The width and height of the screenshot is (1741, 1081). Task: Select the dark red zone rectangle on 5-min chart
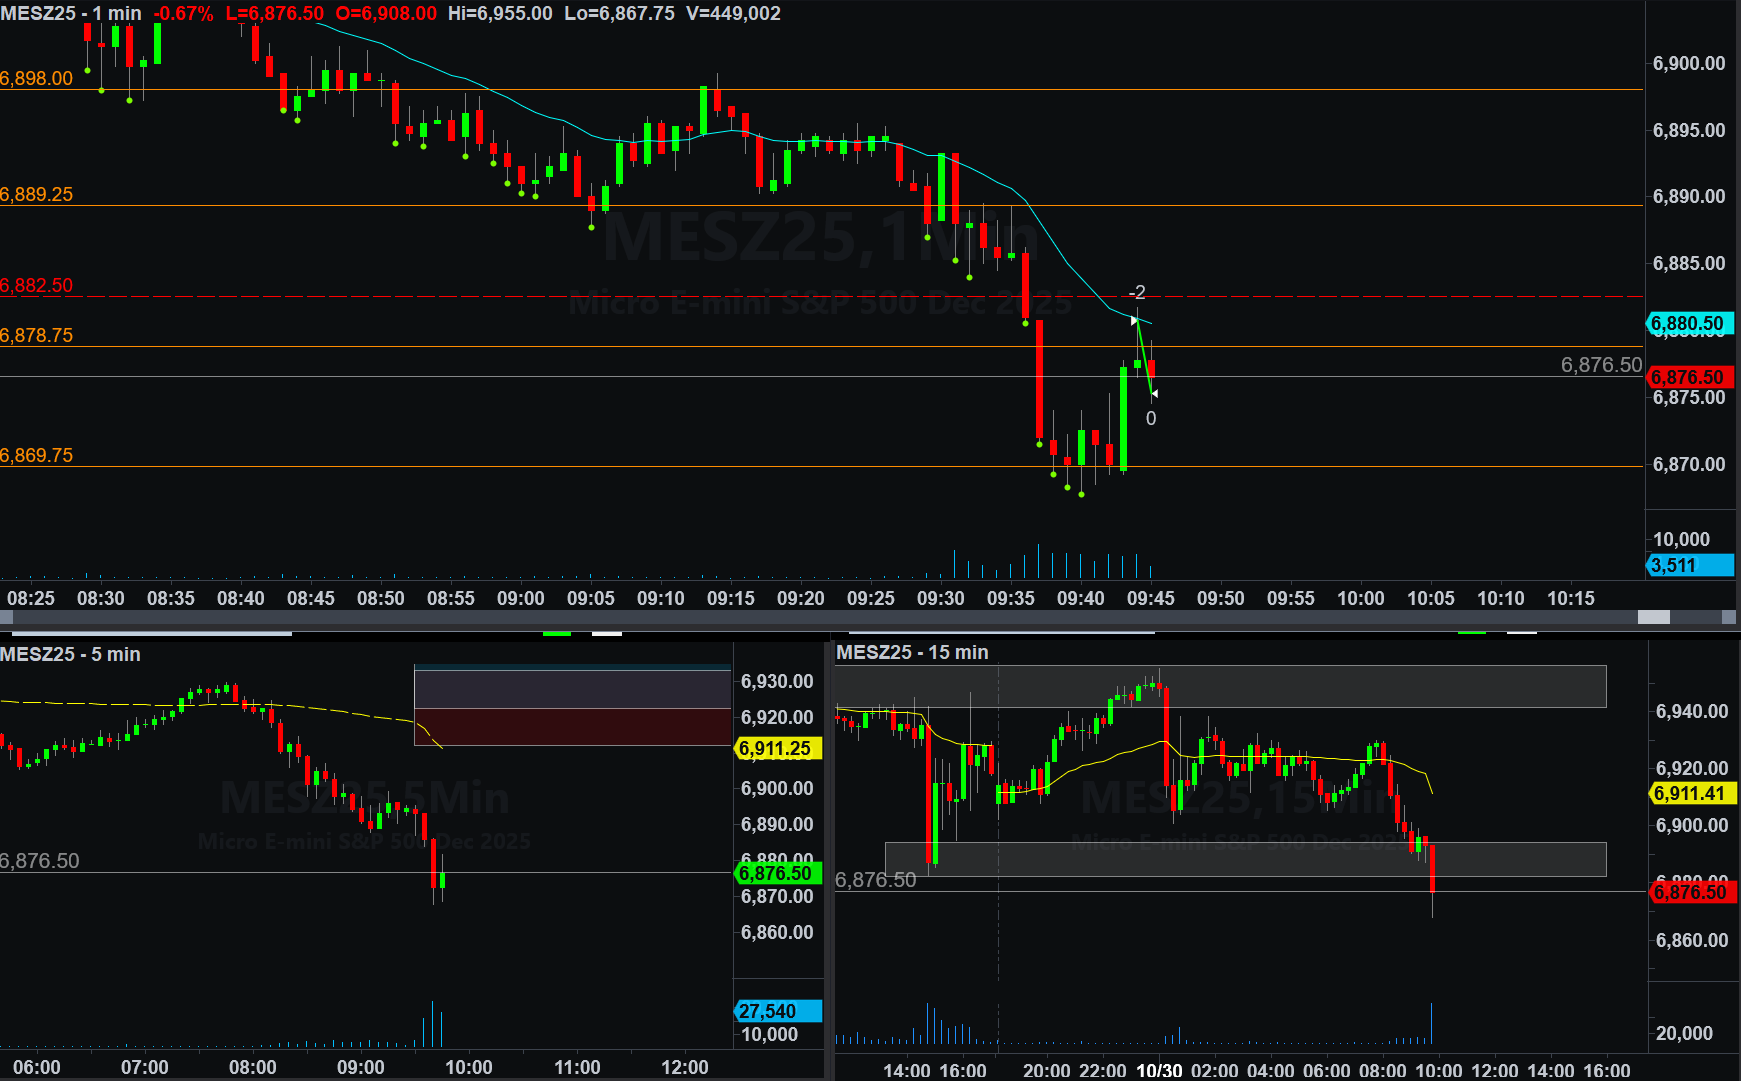572,727
